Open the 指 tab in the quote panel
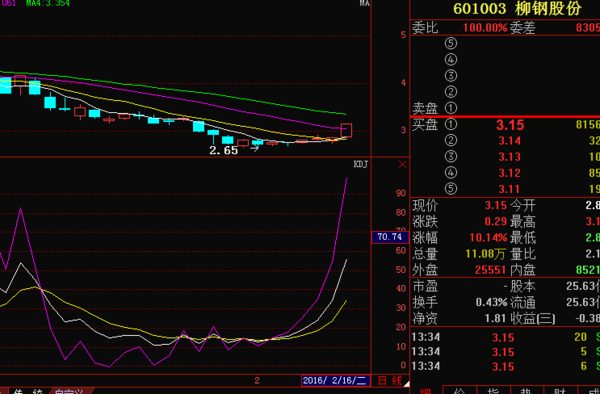This screenshot has height=394, width=600. click(x=493, y=391)
